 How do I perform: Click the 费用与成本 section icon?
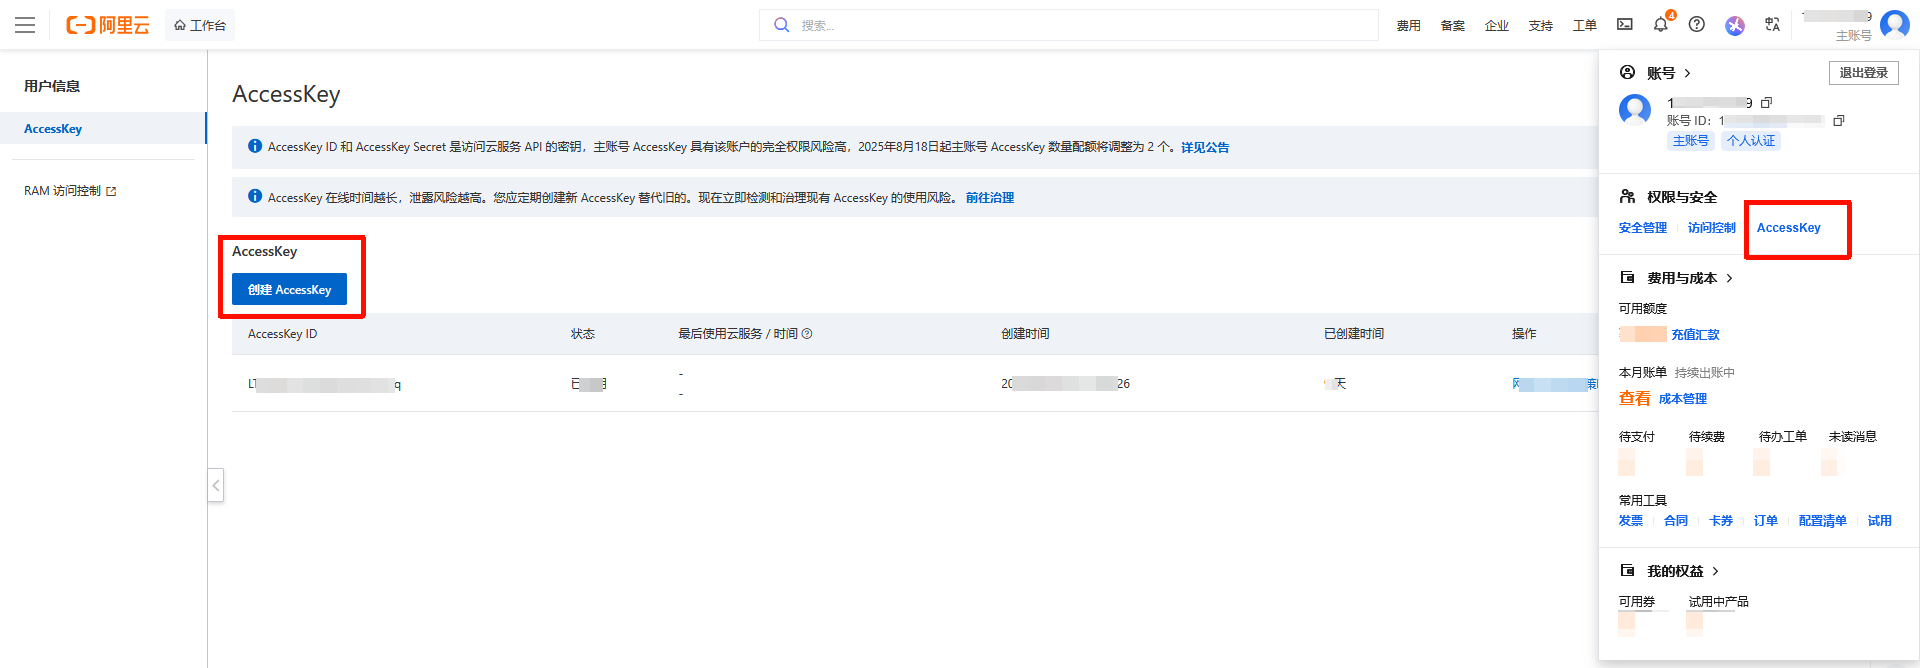coord(1627,277)
